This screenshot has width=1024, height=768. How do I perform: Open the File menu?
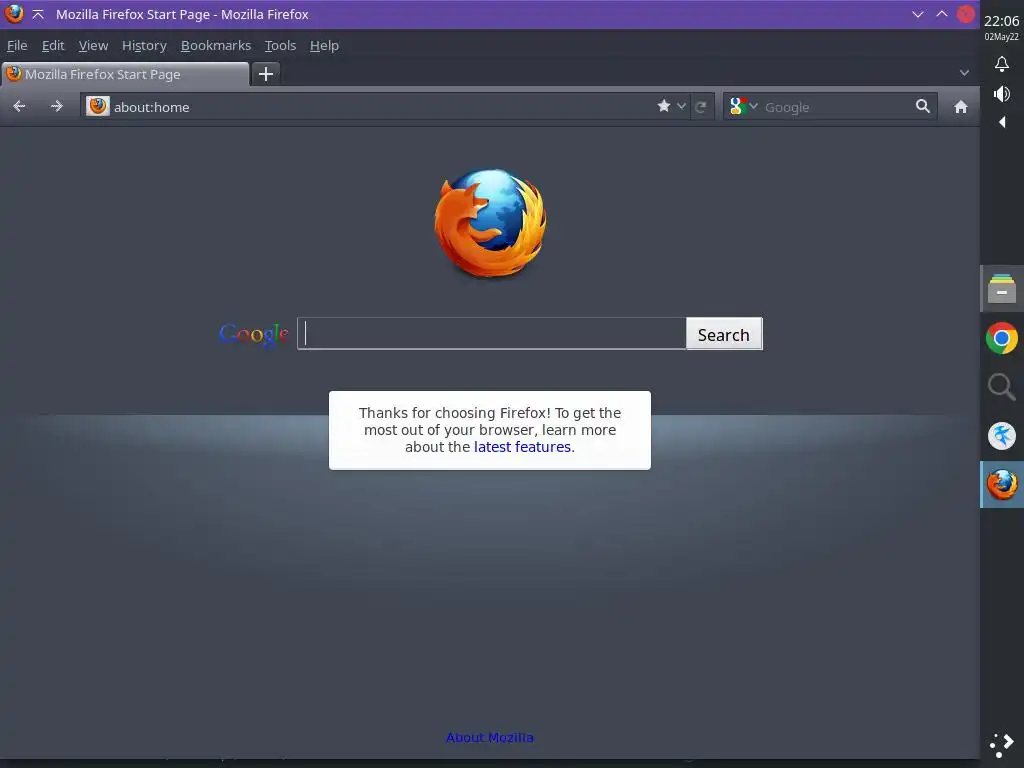[x=17, y=46]
